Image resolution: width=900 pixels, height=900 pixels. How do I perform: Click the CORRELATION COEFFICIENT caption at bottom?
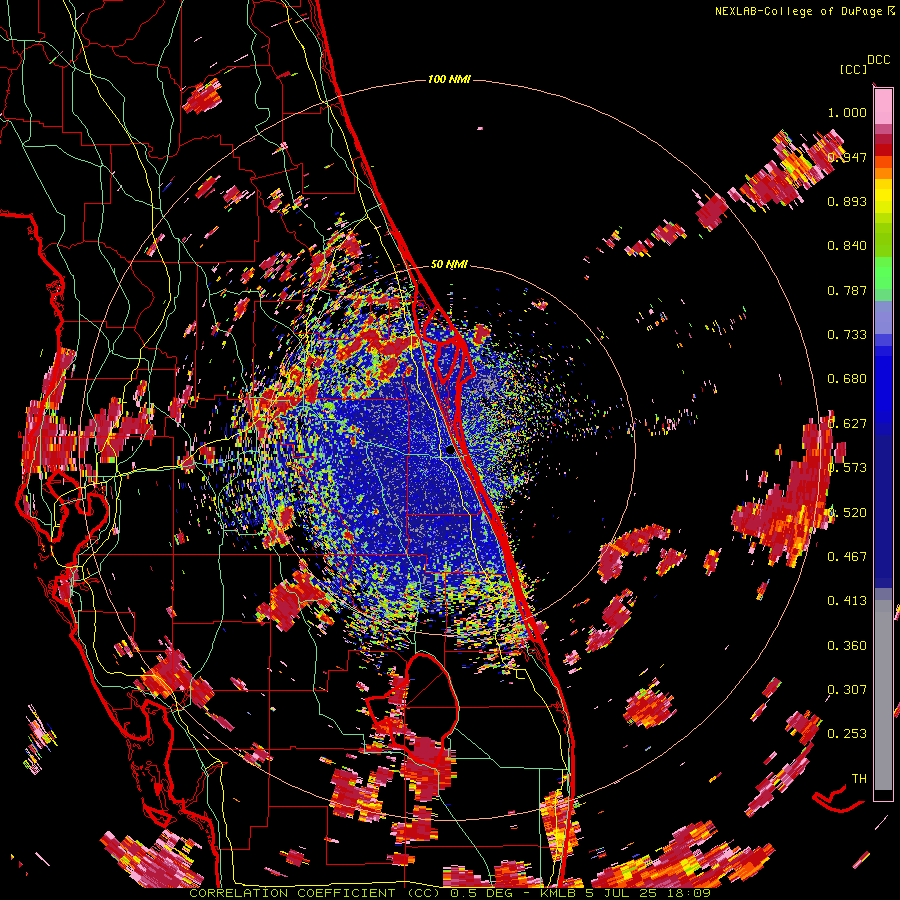click(x=450, y=893)
